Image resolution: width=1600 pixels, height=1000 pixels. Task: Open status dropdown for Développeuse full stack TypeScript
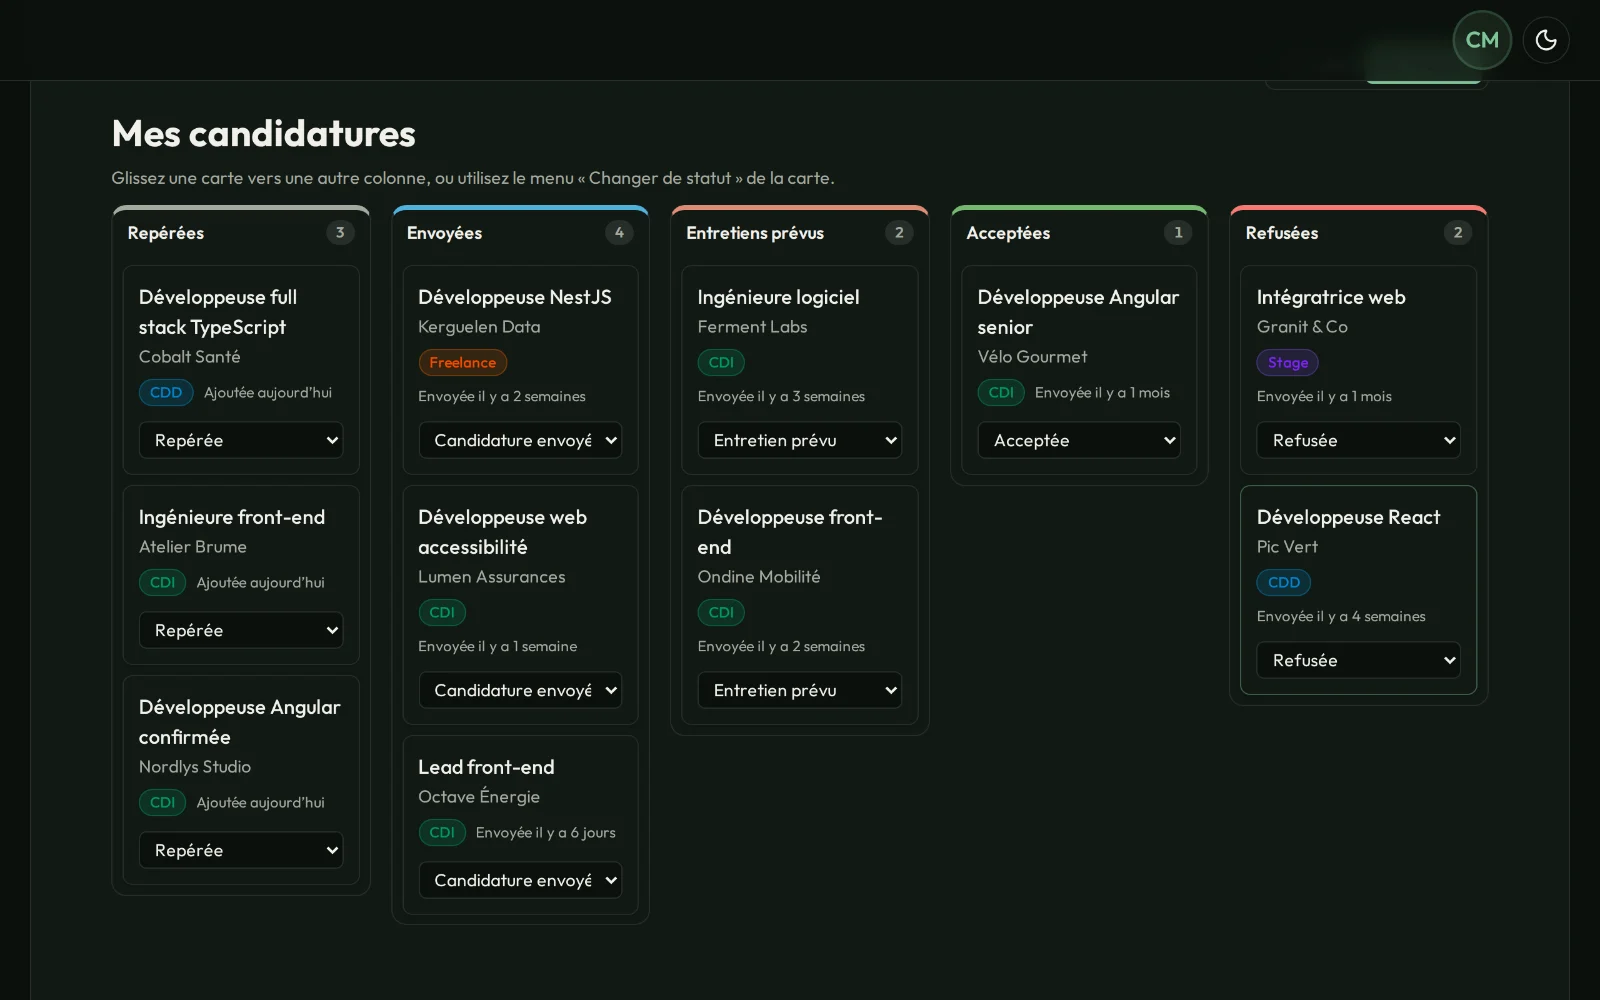241,440
